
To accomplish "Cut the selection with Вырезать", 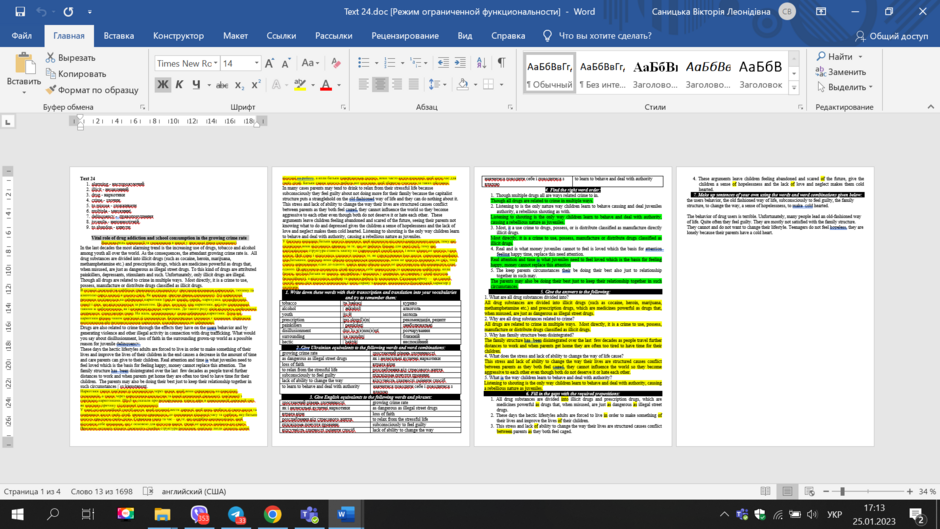I will click(x=71, y=58).
